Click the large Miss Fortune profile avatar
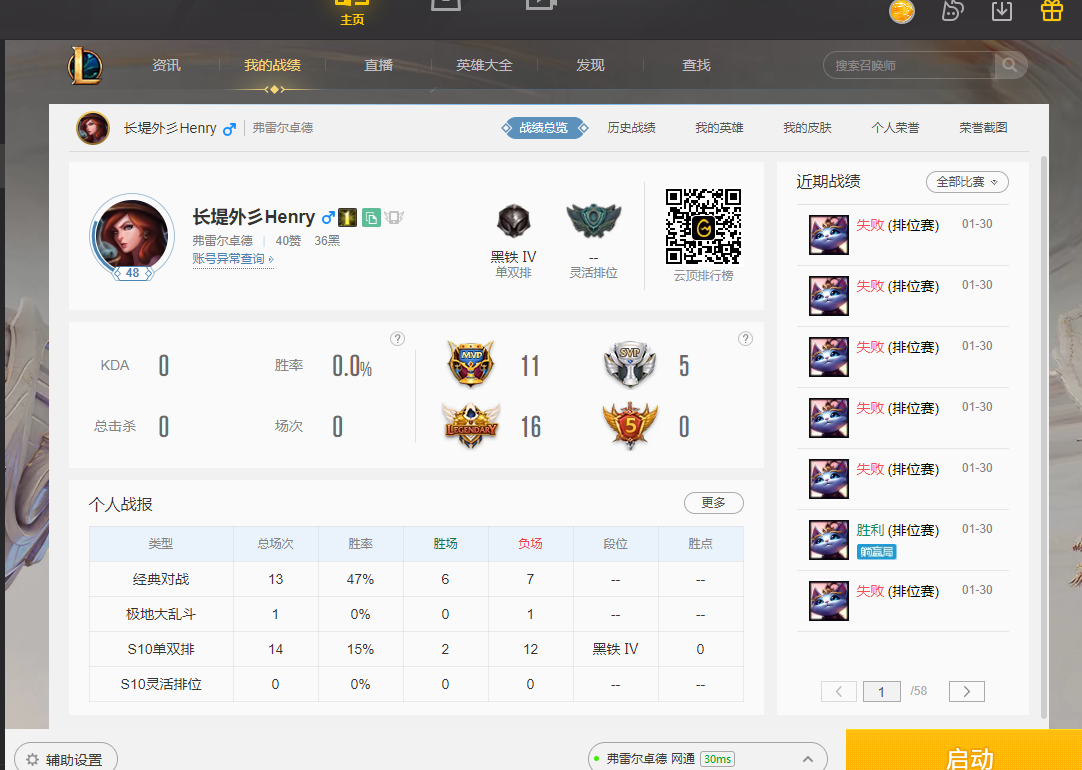The image size is (1082, 770). coord(132,235)
